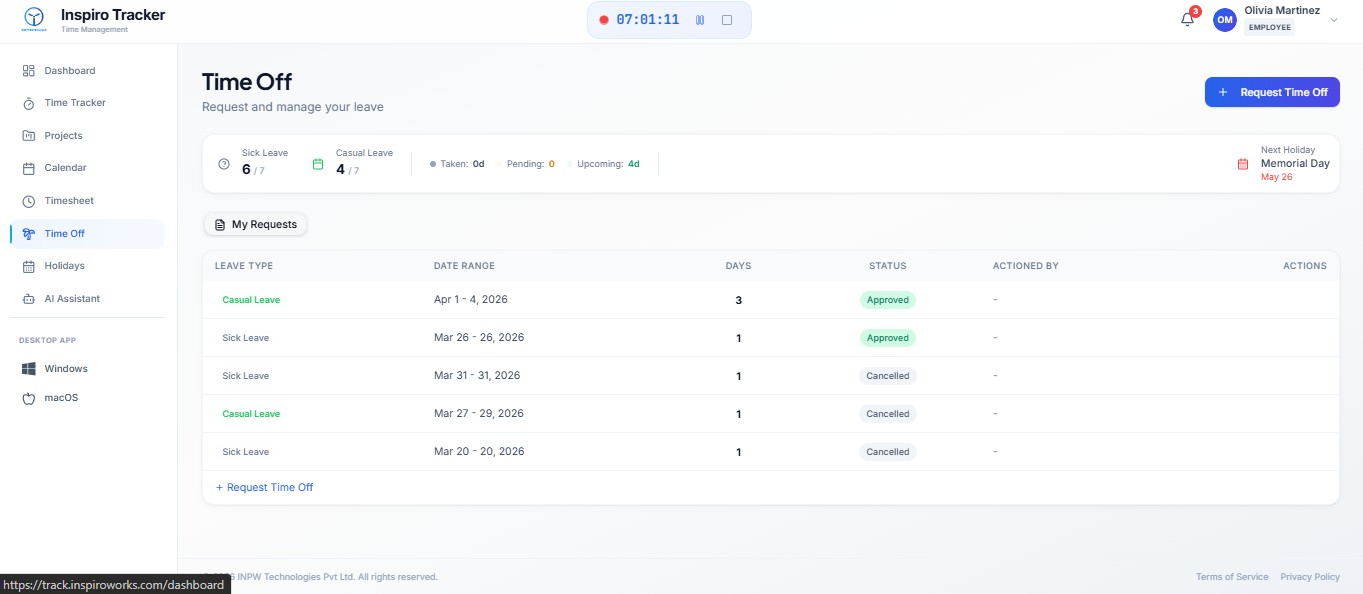
Task: Click the + Request Time Off link below the table
Action: click(265, 487)
